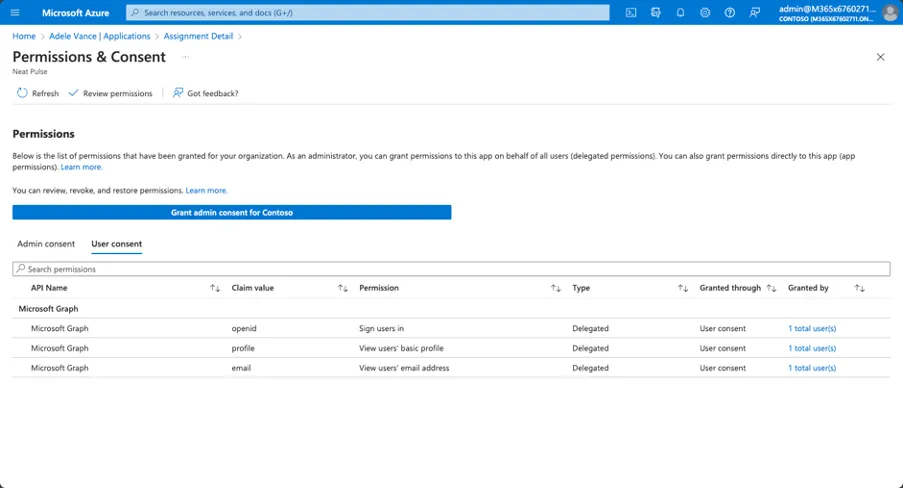The height and width of the screenshot is (488, 904).
Task: Sort the table by API Name
Action: click(x=215, y=288)
